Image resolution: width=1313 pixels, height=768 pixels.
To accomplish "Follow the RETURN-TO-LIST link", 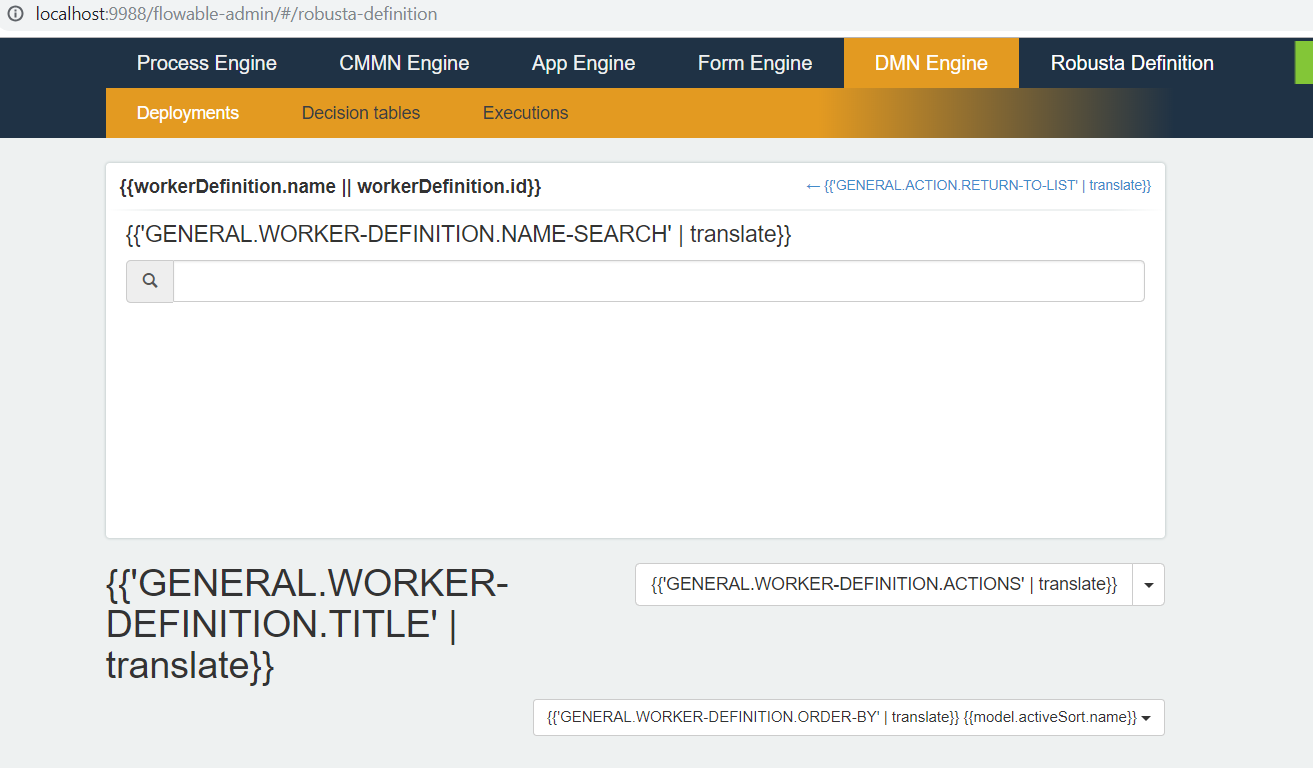I will 978,186.
